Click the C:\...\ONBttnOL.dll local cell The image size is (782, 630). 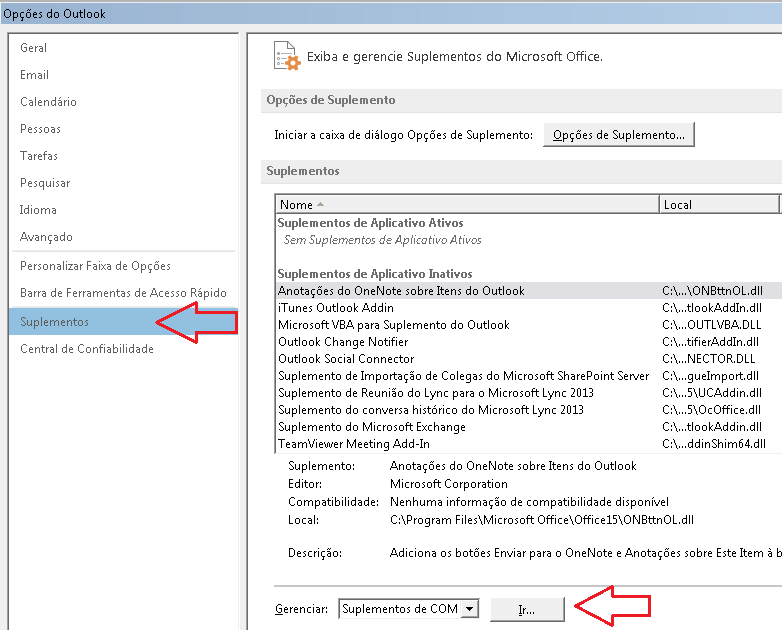pos(713,291)
